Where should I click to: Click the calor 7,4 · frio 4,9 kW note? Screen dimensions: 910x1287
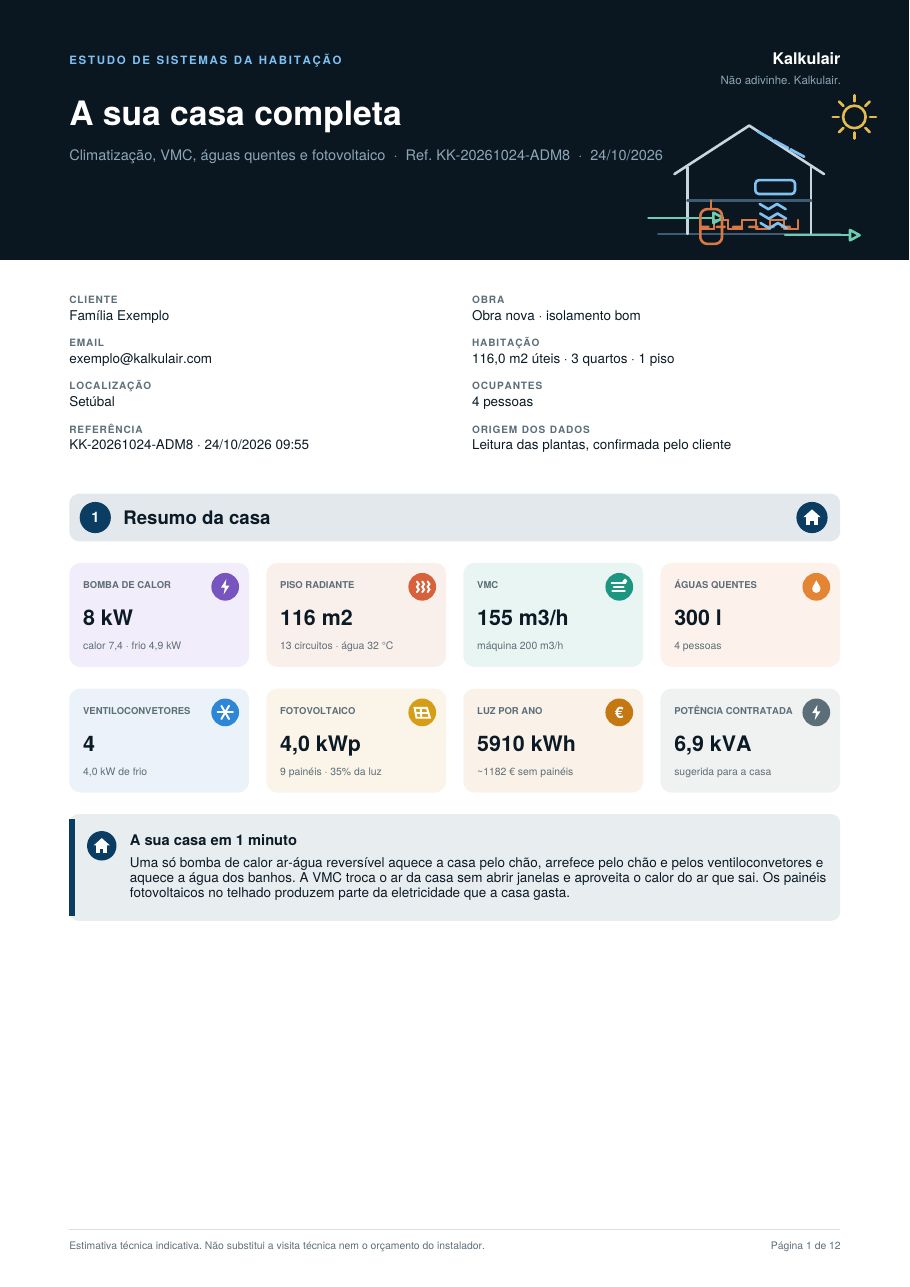click(x=132, y=645)
